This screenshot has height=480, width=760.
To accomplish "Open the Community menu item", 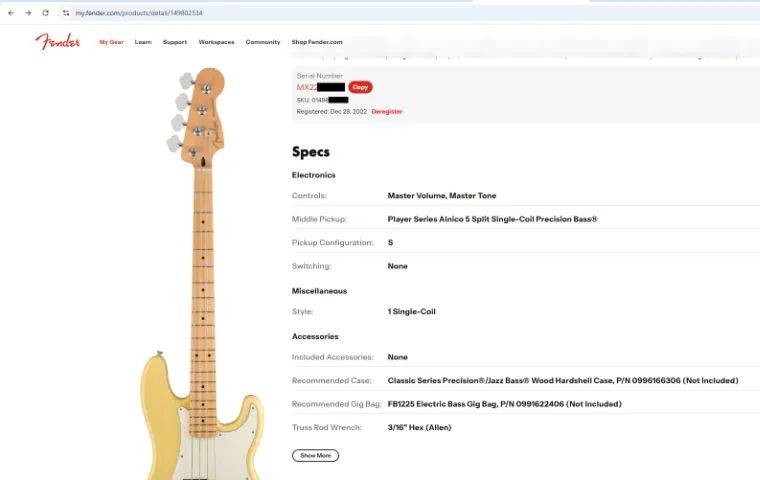I will click(263, 42).
